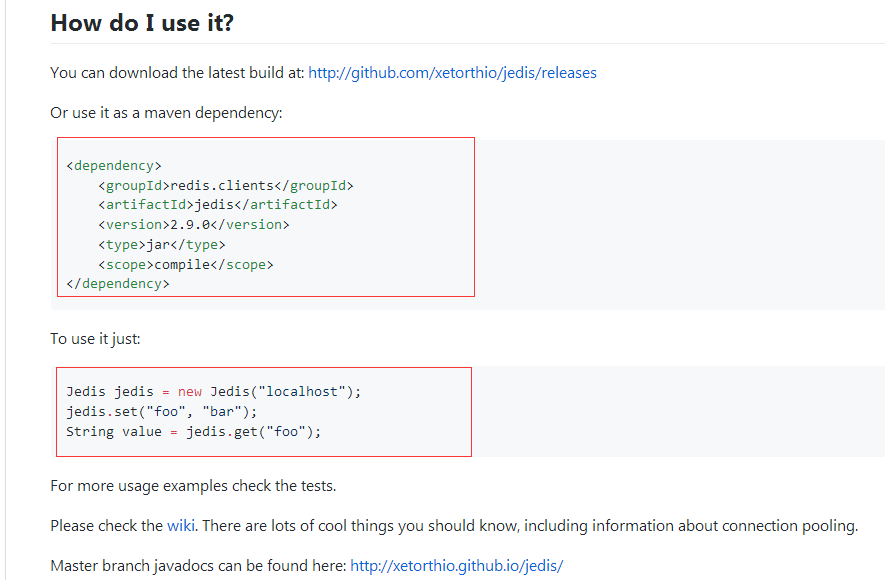Click the type jar line

click(x=162, y=244)
